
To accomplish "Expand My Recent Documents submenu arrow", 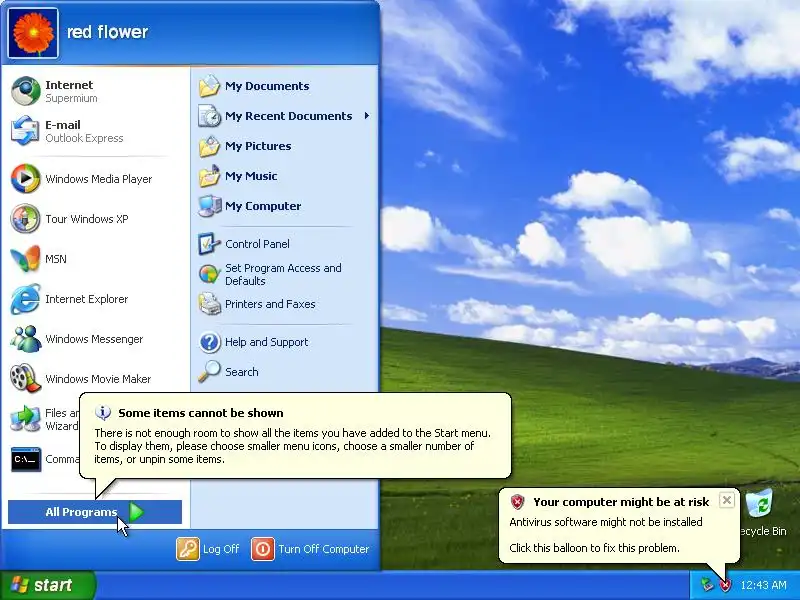I will (366, 116).
